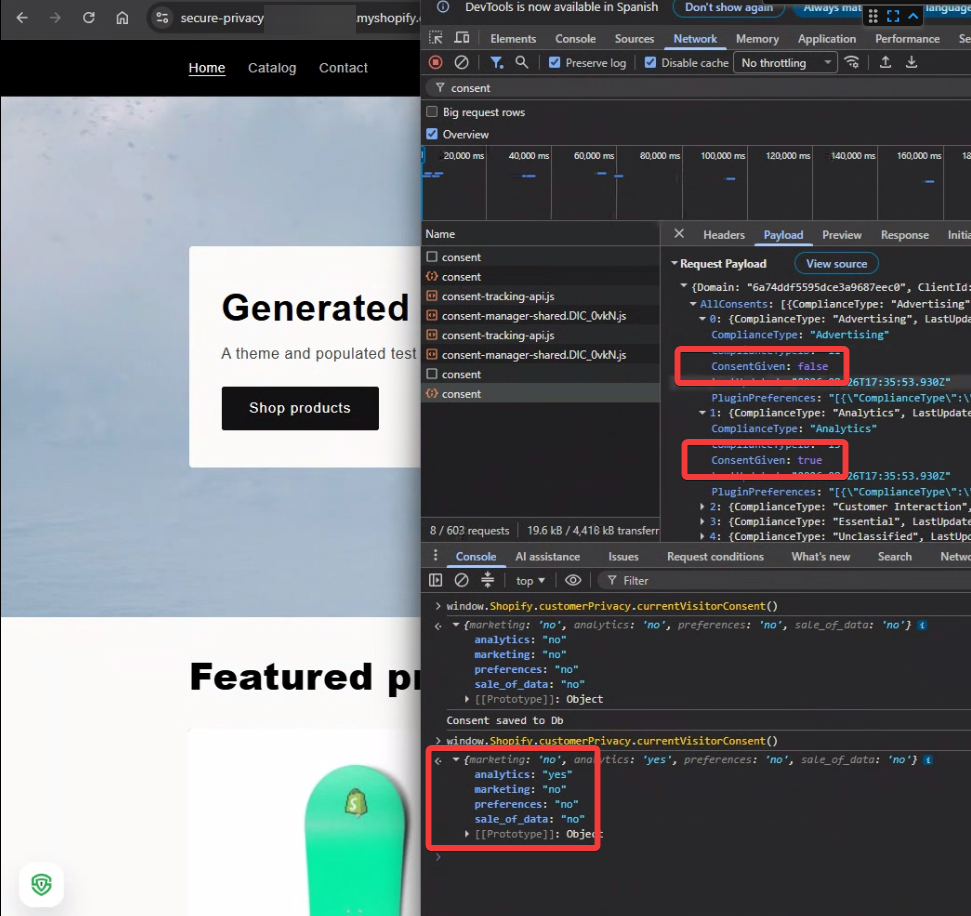Collapse the Request Payload section
The image size is (971, 916).
pos(674,263)
